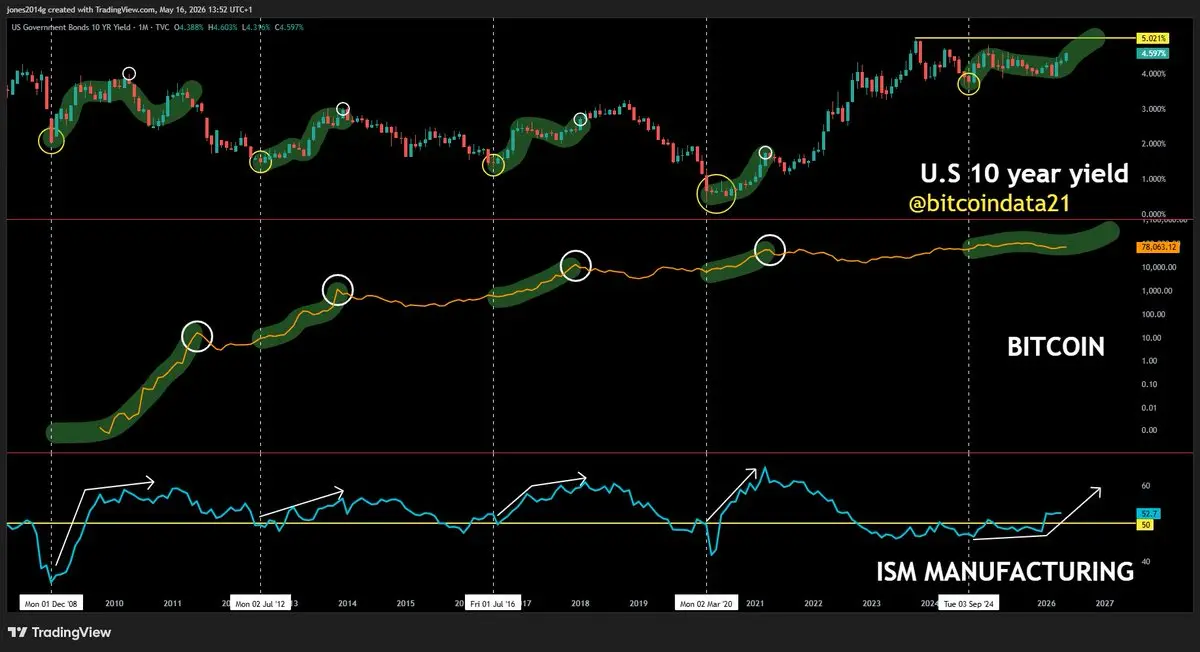This screenshot has height=652, width=1200.
Task: Click the 2023 year on time axis
Action: 872,605
